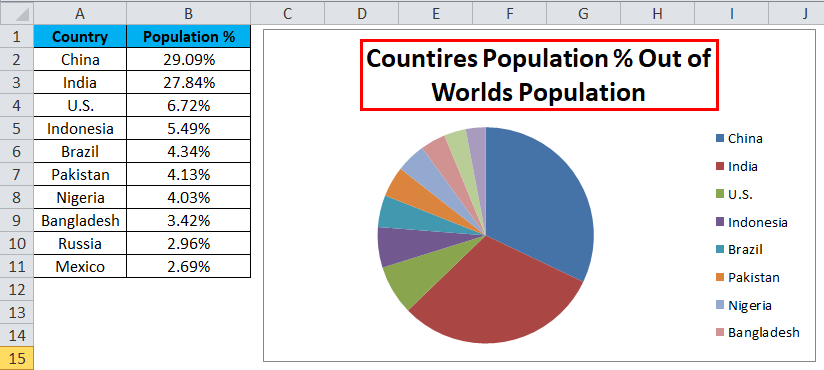Click the Select All corner button

point(17,13)
